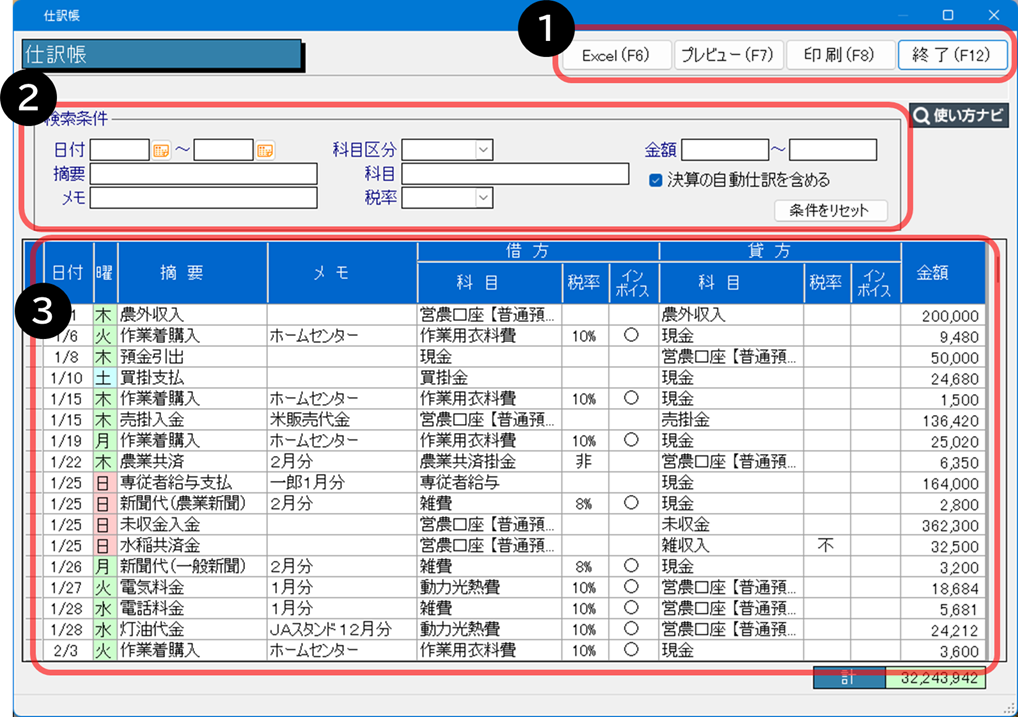Screen dimensions: 1018x717
Task: Toggle 決算の自動仕訳を含める checkbox
Action: (x=656, y=181)
